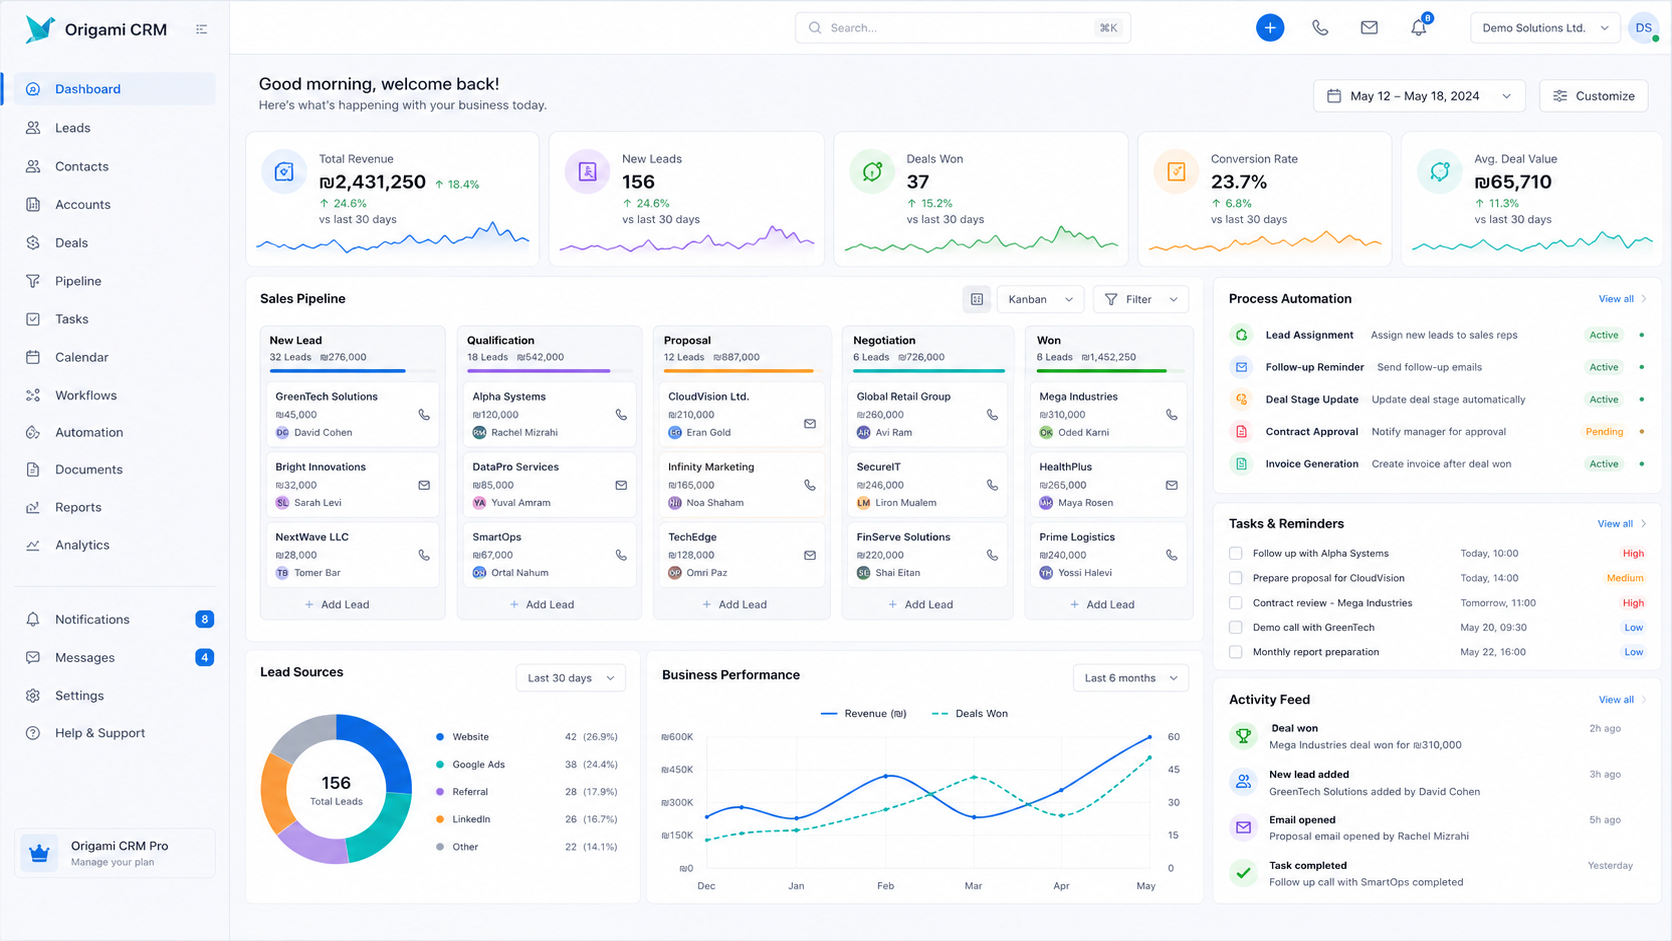Collapse the sidebar with the menu icon
The image size is (1672, 941).
tap(202, 29)
